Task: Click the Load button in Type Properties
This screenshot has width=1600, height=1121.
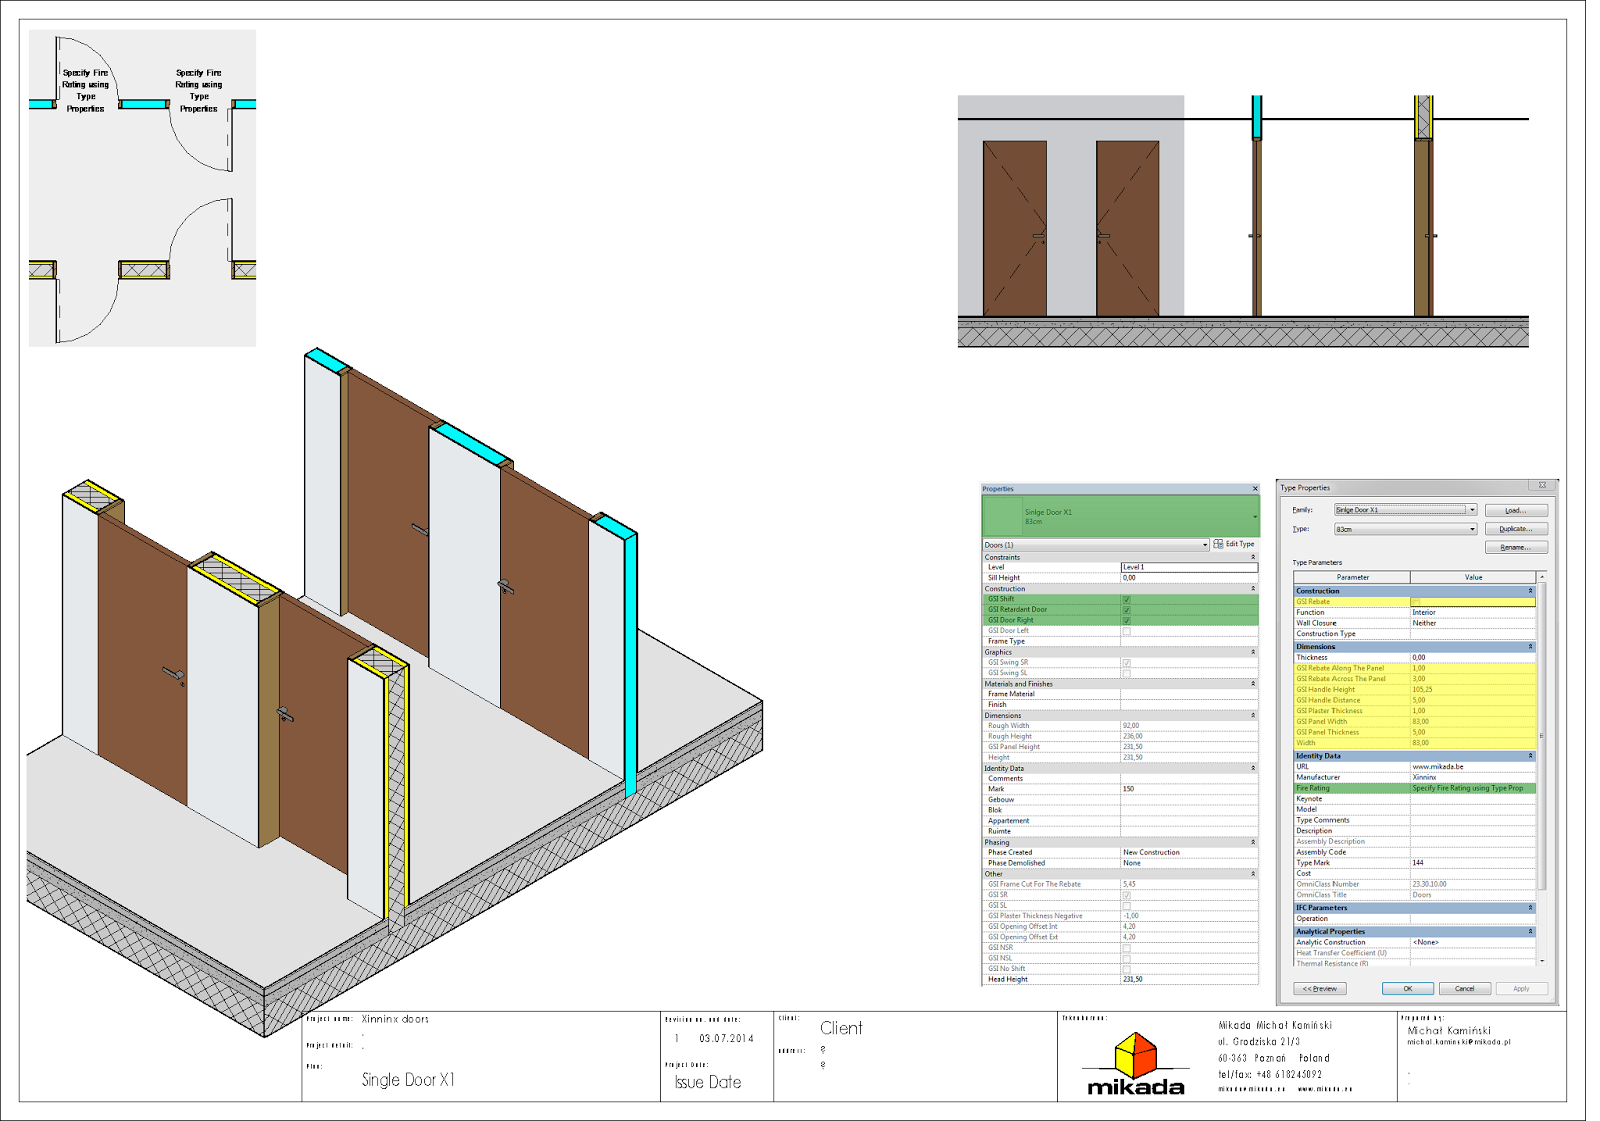Action: point(1516,510)
